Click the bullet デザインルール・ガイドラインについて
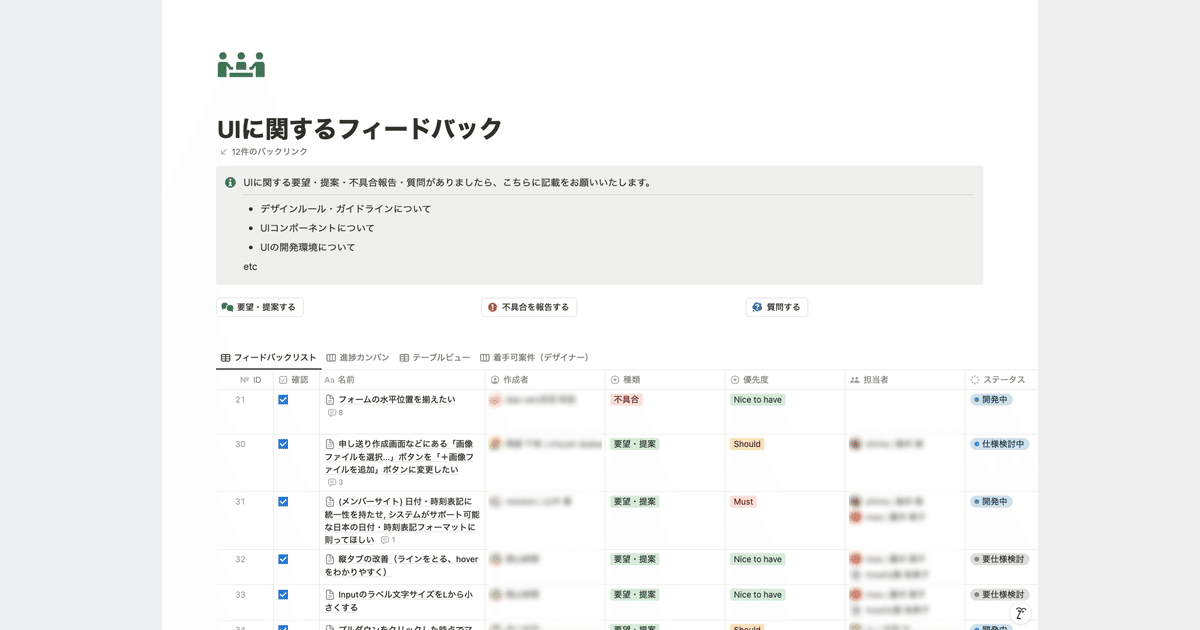Viewport: 1200px width, 630px height. point(346,209)
